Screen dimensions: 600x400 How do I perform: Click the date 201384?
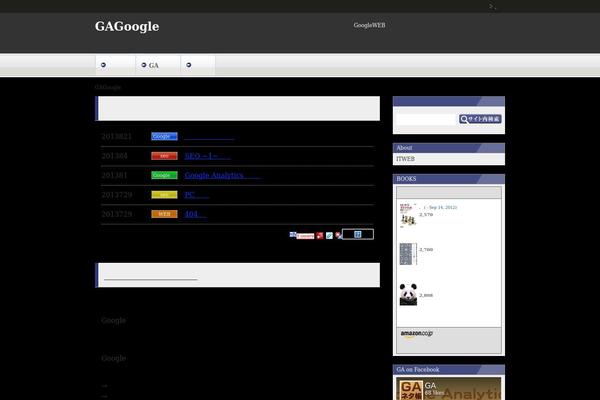click(114, 156)
